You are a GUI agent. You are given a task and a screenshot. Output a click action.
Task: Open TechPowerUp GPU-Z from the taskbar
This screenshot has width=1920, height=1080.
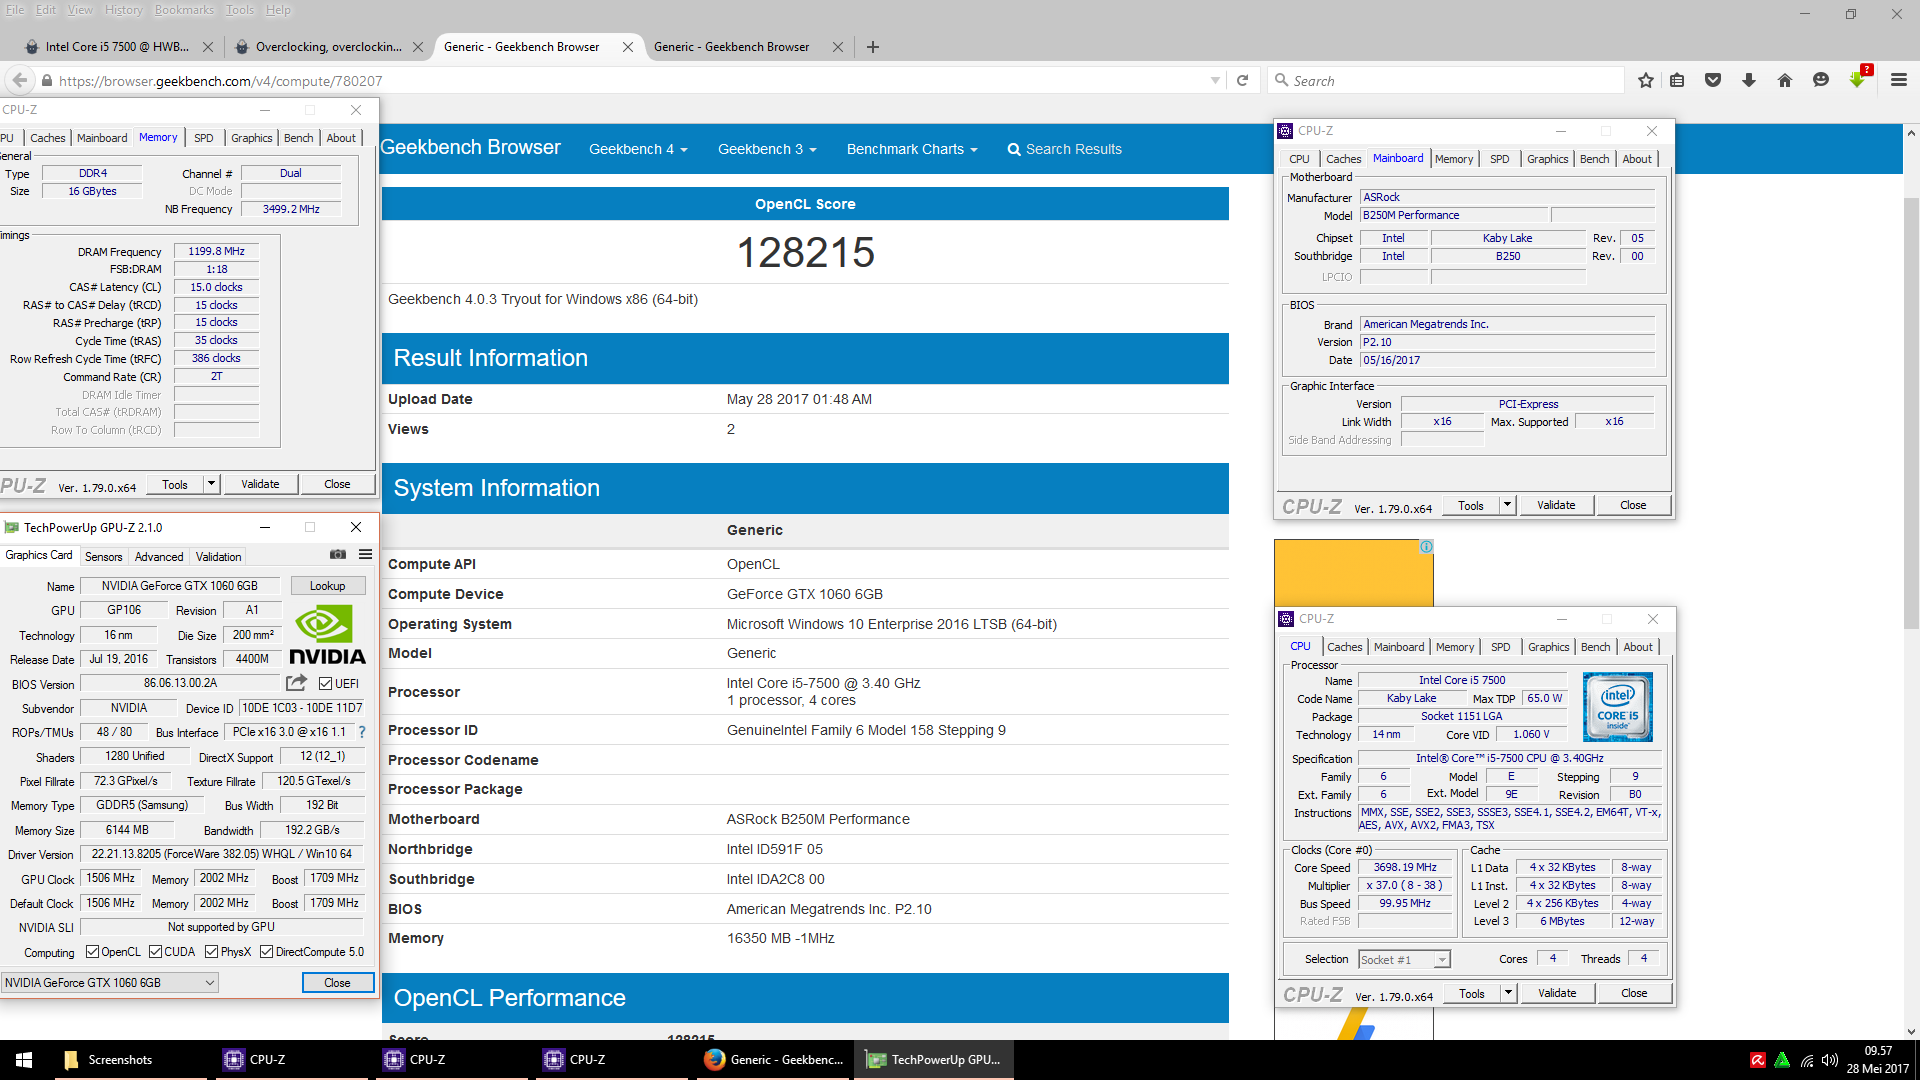[934, 1060]
